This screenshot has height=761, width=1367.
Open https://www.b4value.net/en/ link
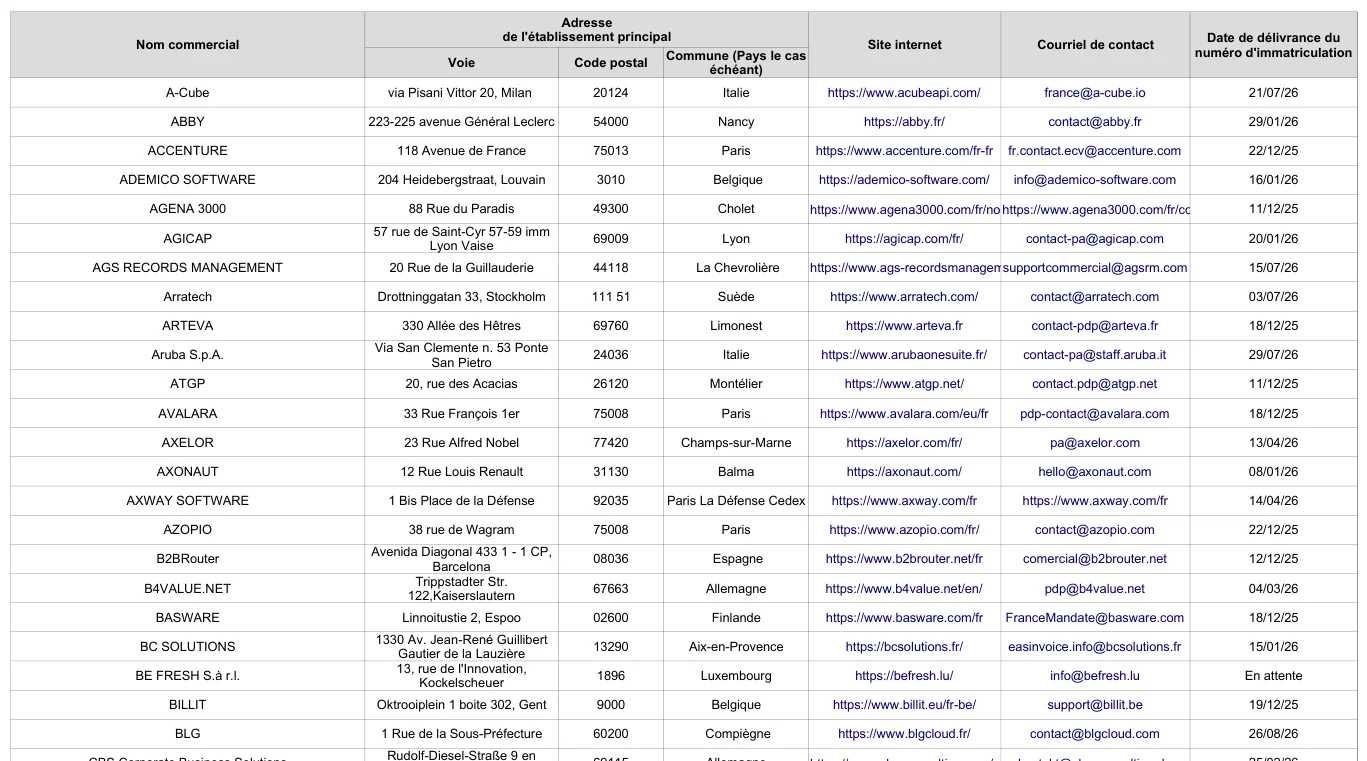904,589
